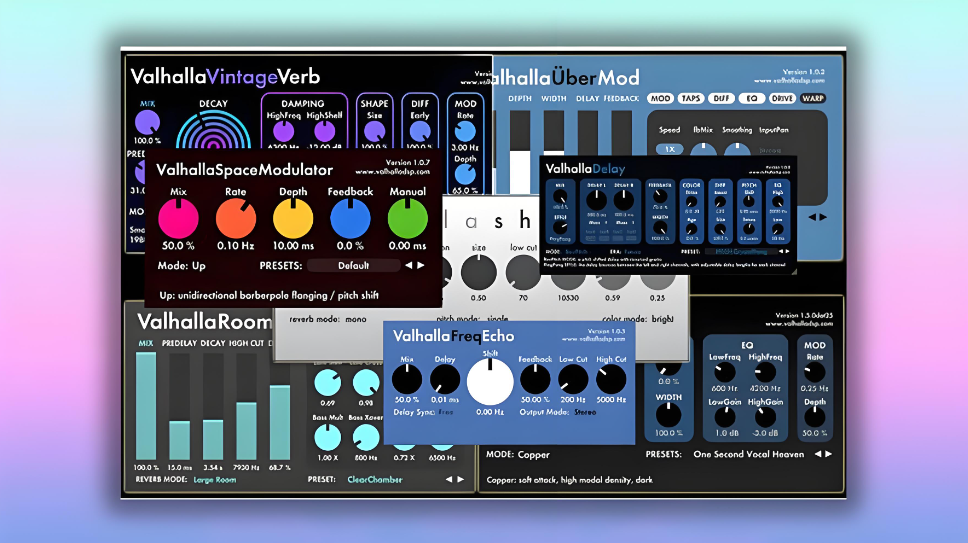Image resolution: width=968 pixels, height=543 pixels.
Task: Step back from One Second Vocal Heaven preset
Action: (818, 454)
